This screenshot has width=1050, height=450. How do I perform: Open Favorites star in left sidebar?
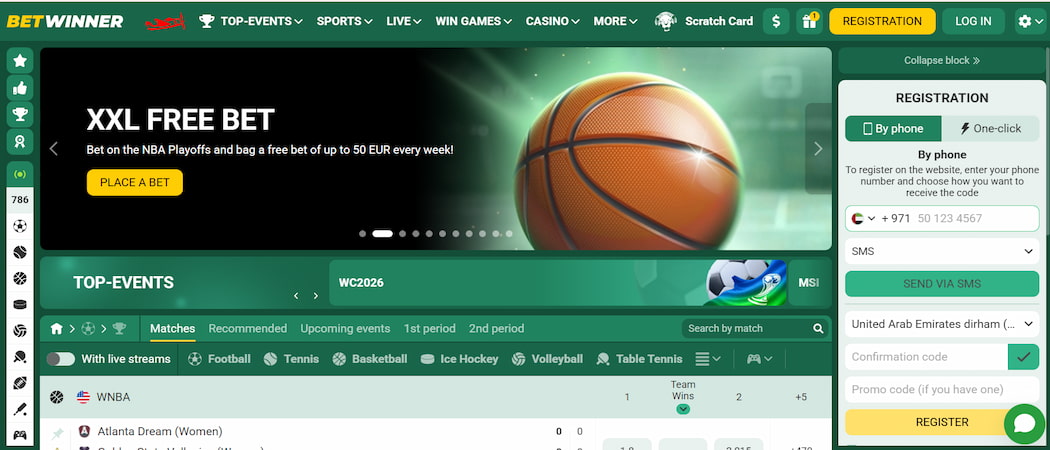click(20, 61)
